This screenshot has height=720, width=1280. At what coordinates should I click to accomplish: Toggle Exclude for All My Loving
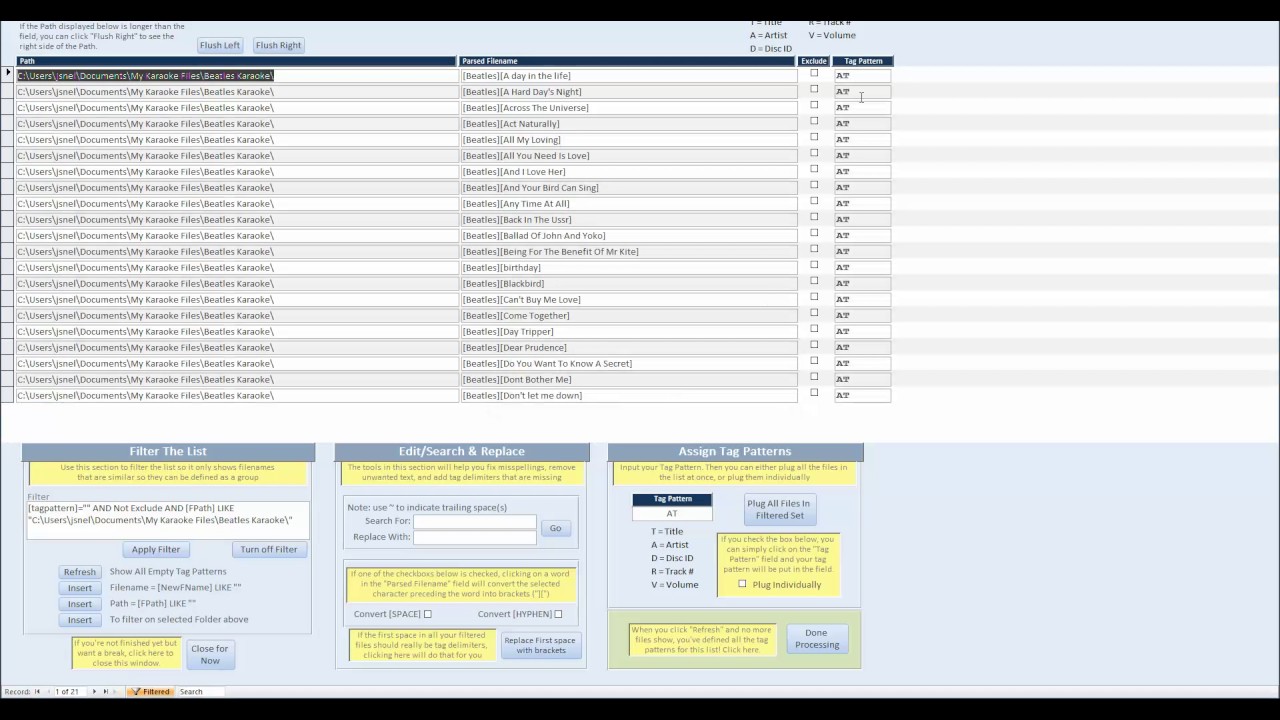(x=814, y=137)
